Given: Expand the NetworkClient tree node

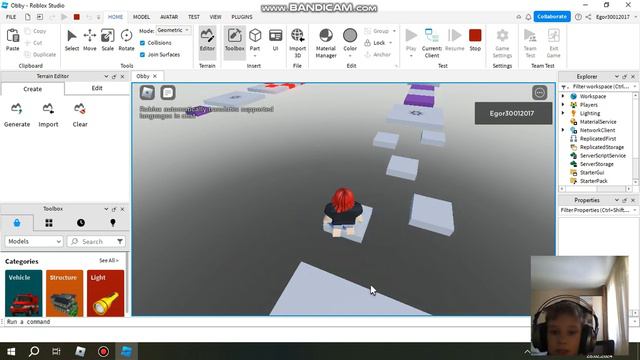Looking at the screenshot, I should pyautogui.click(x=563, y=130).
